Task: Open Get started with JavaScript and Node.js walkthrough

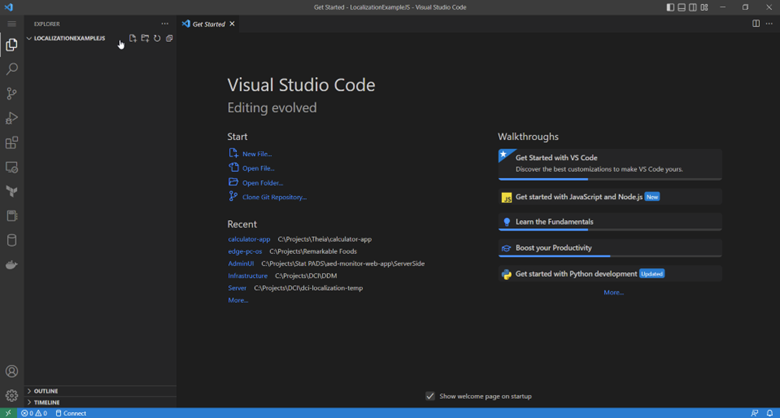Action: [x=610, y=197]
